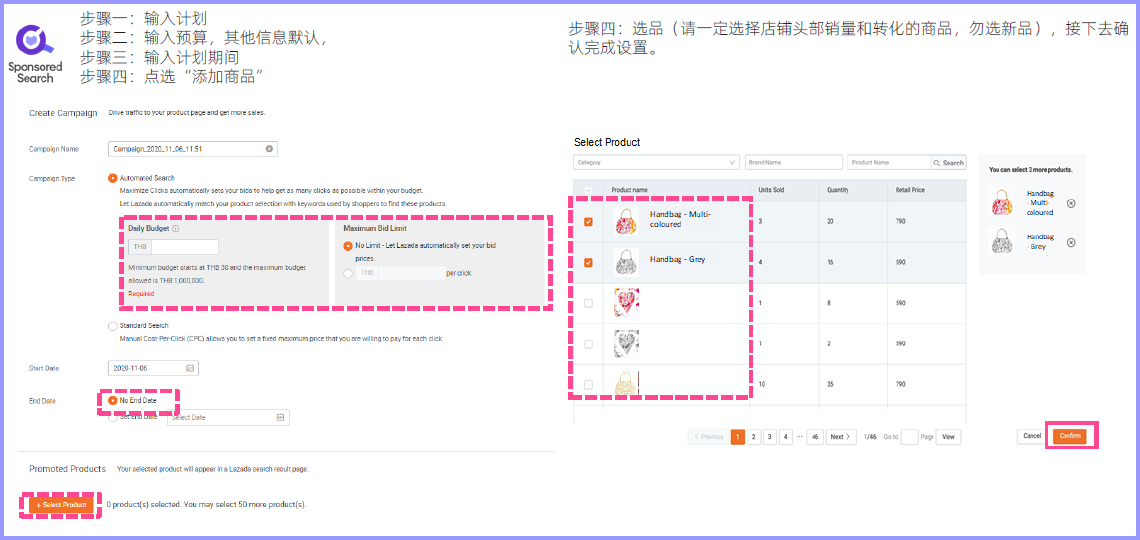Check the red heart product row checkbox
The width and height of the screenshot is (1140, 540).
(588, 303)
